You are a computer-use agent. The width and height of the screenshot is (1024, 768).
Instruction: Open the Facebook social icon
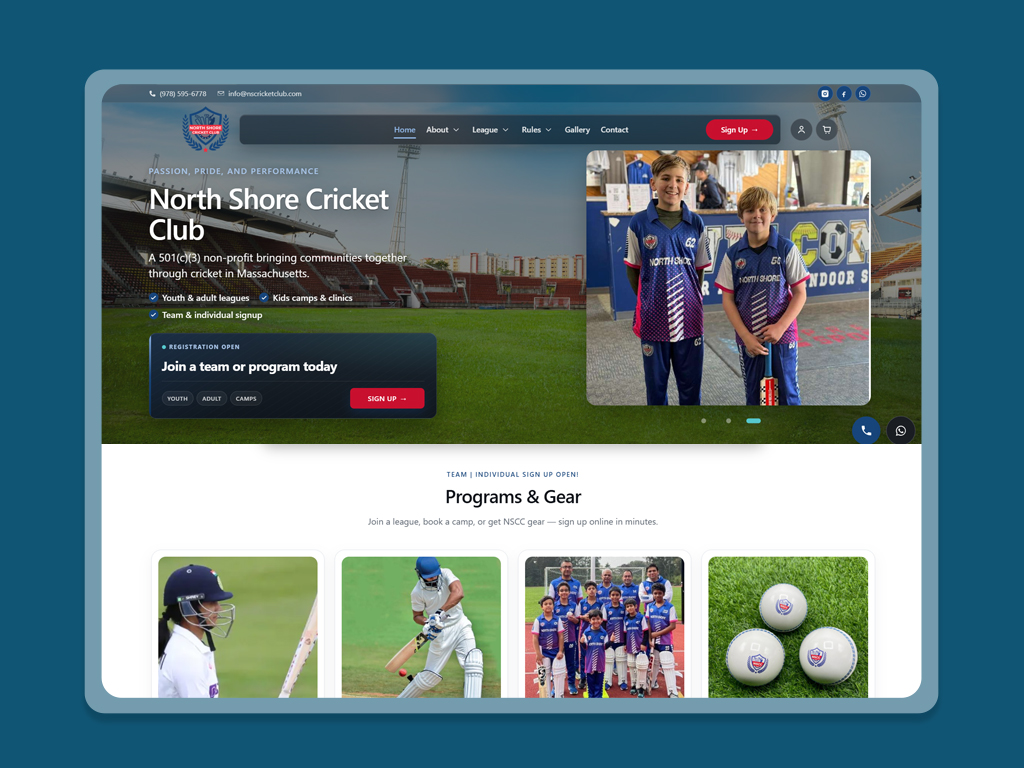[x=844, y=93]
